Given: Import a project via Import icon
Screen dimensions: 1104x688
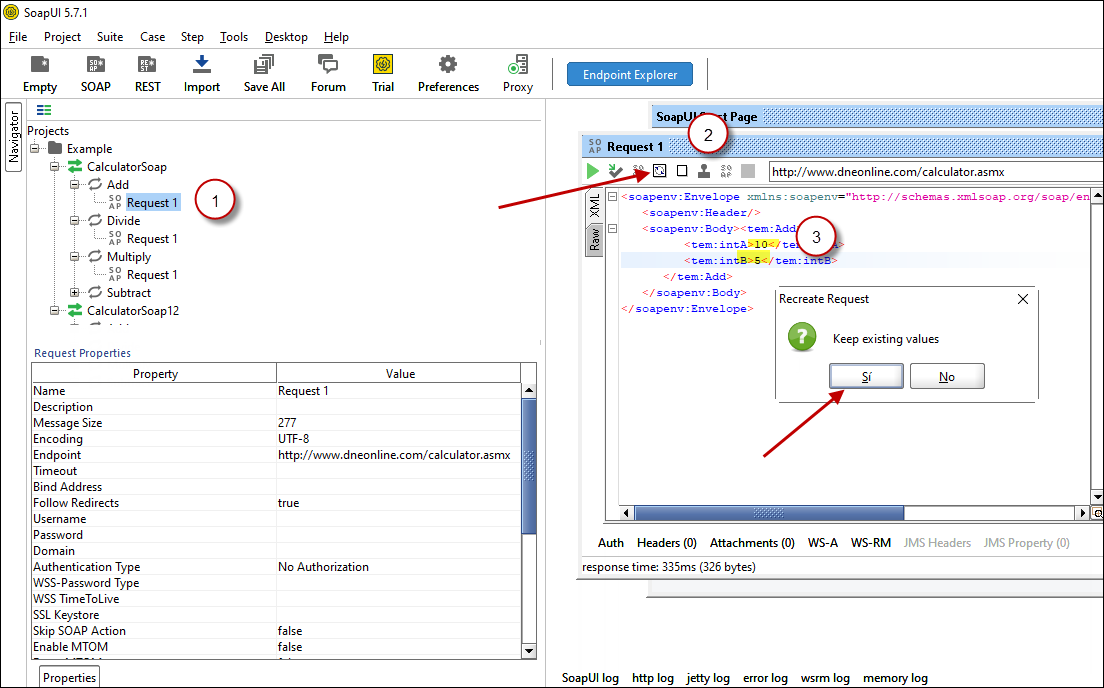Looking at the screenshot, I should tap(202, 73).
